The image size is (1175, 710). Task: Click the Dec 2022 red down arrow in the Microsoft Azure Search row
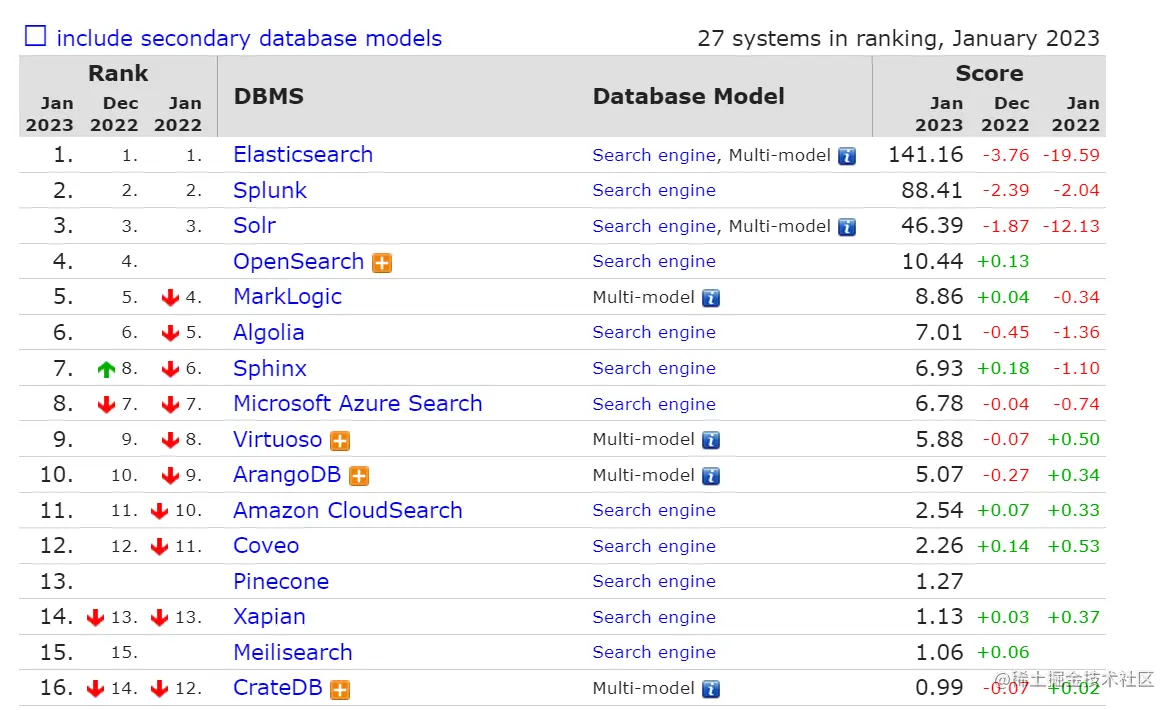click(106, 405)
